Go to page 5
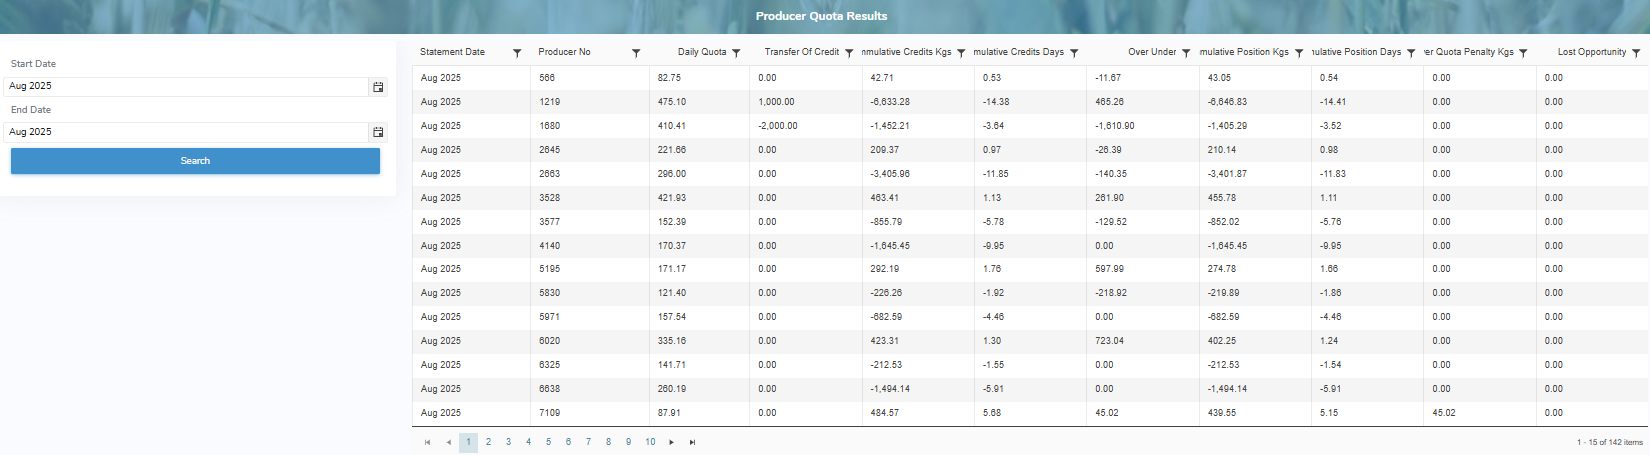The image size is (1650, 455). 548,442
